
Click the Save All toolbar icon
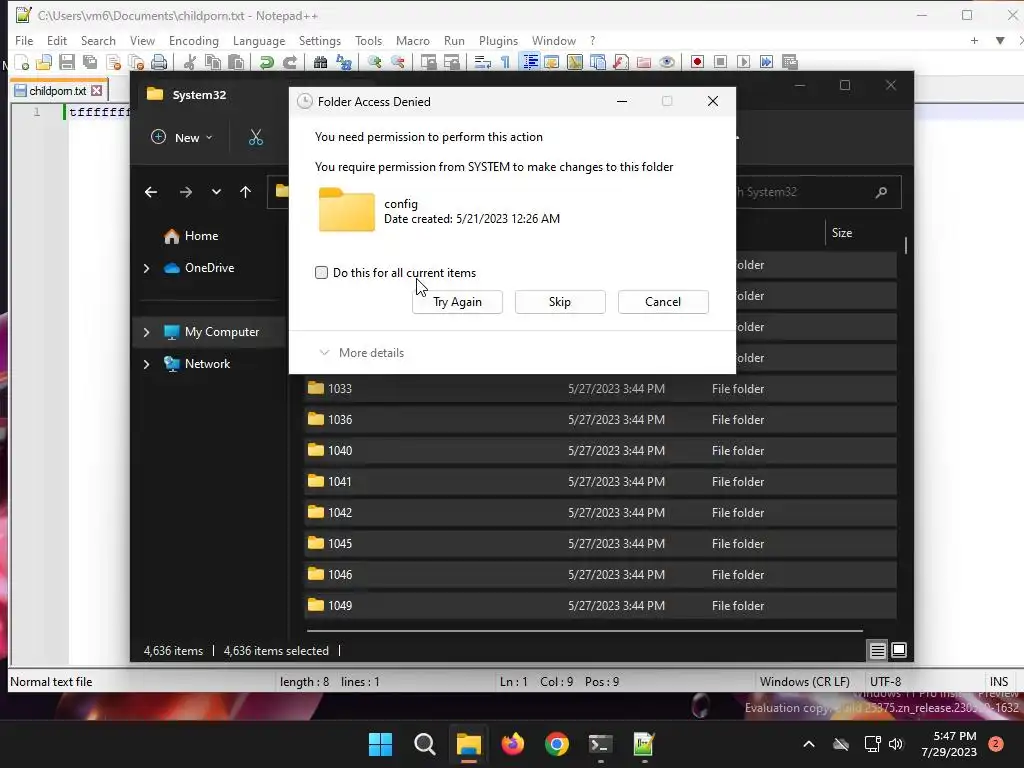pyautogui.click(x=90, y=62)
